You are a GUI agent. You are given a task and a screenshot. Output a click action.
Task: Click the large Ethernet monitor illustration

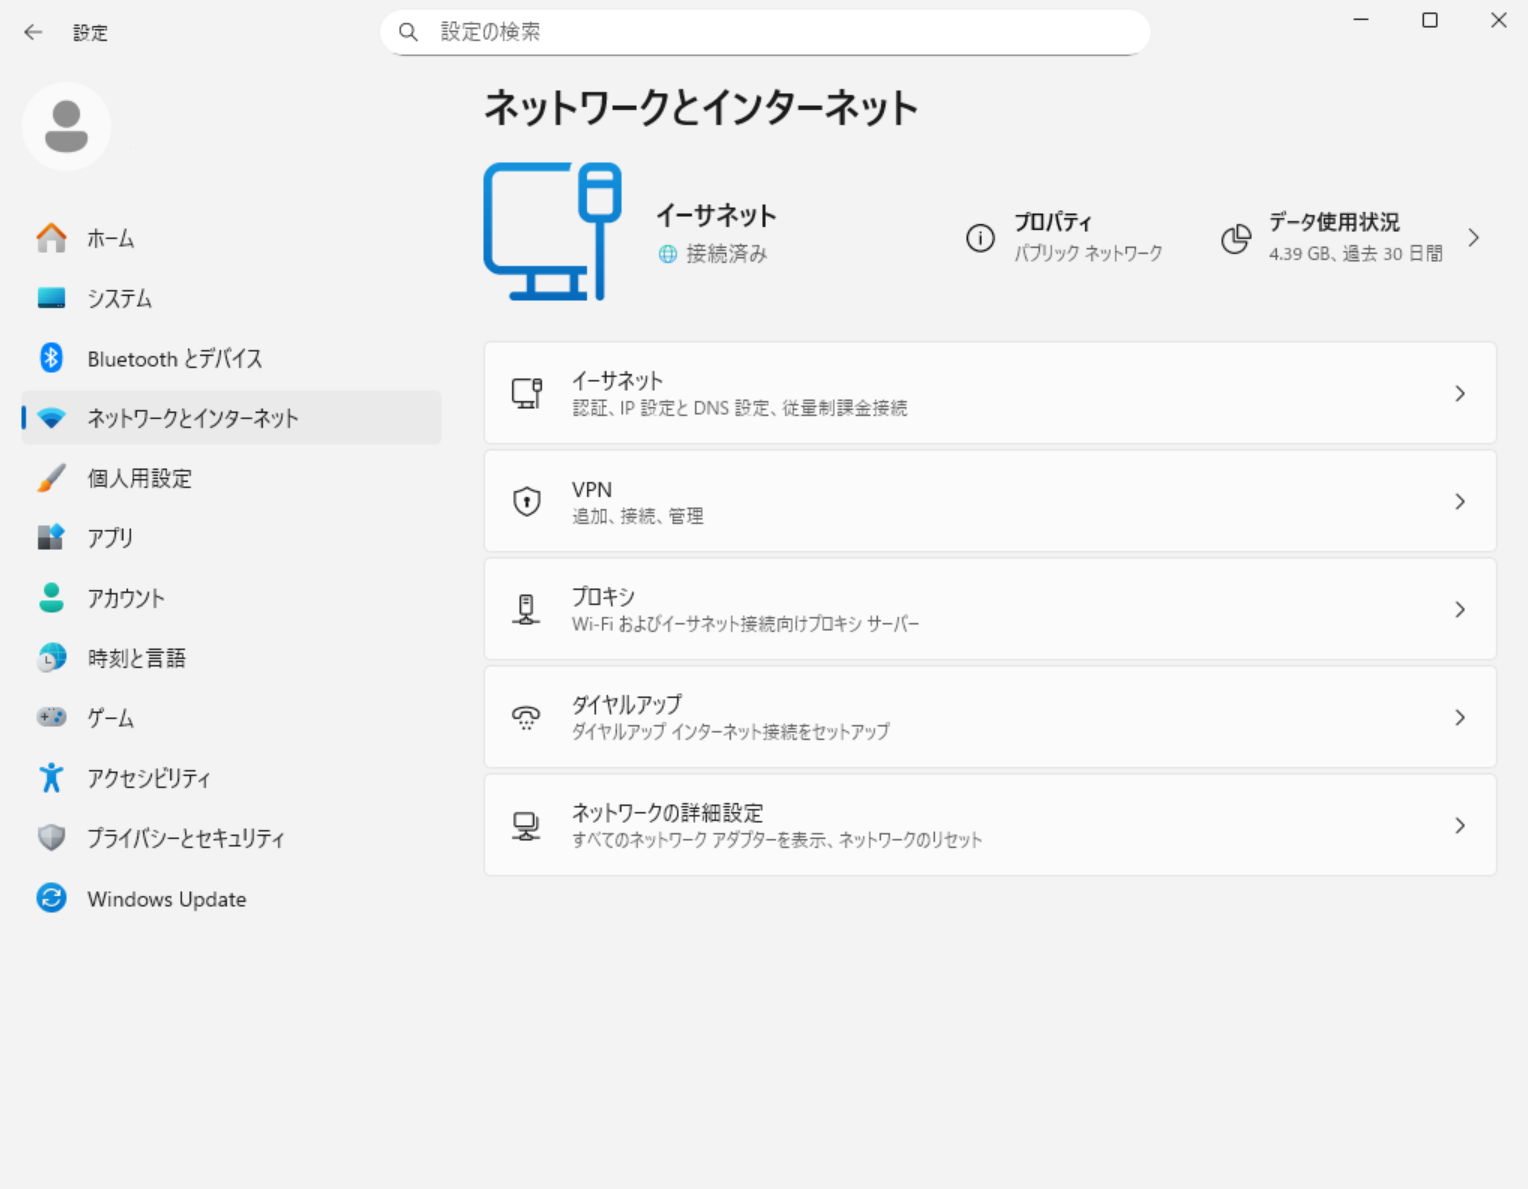click(x=553, y=232)
